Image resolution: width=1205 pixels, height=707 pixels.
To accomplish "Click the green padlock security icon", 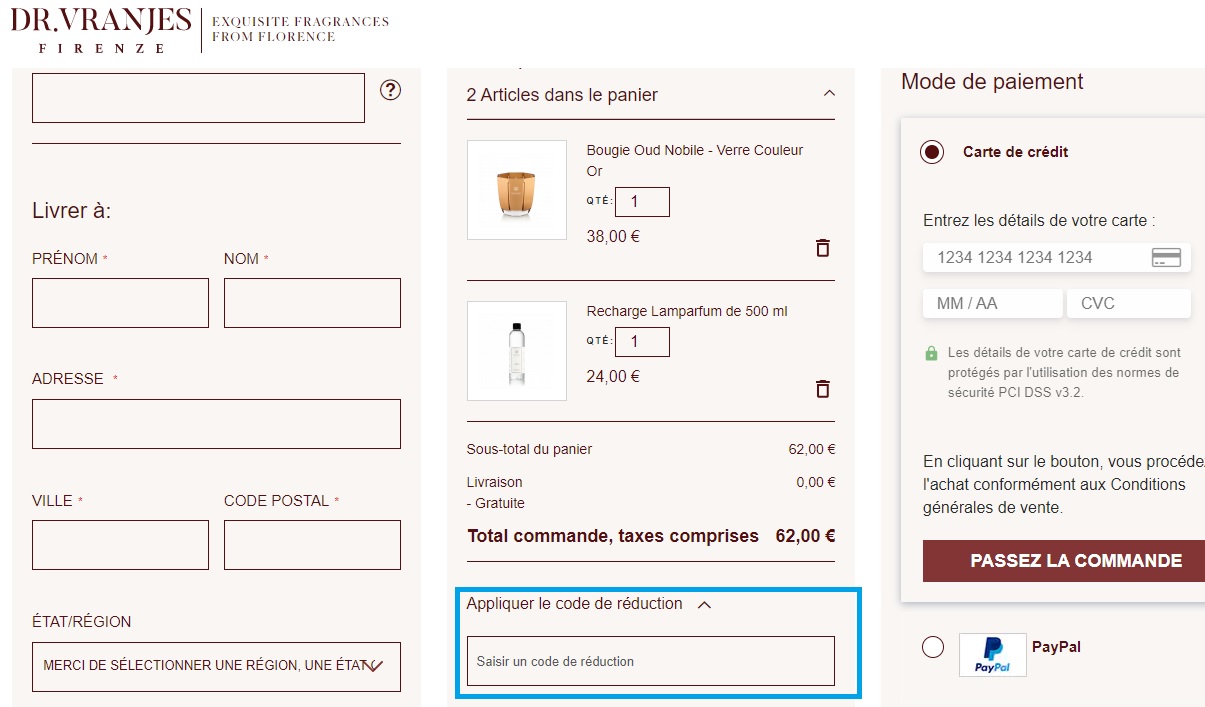I will click(x=932, y=353).
